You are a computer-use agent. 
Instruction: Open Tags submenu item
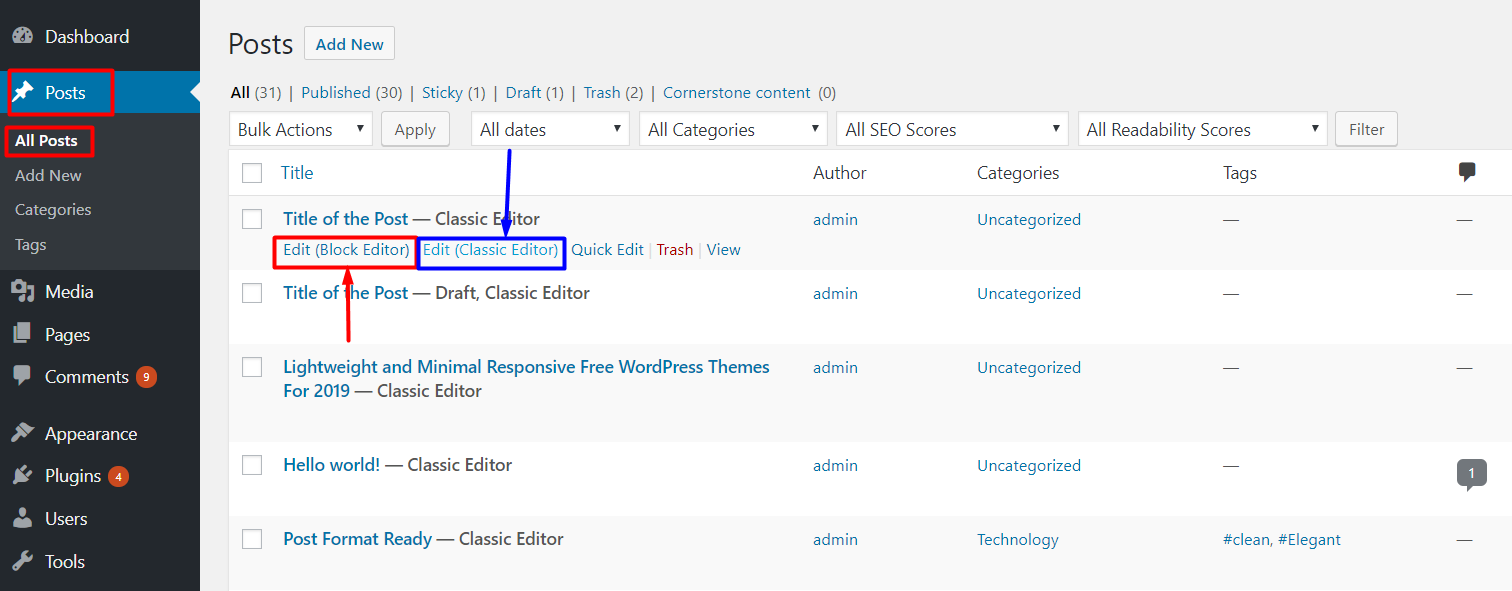point(30,244)
